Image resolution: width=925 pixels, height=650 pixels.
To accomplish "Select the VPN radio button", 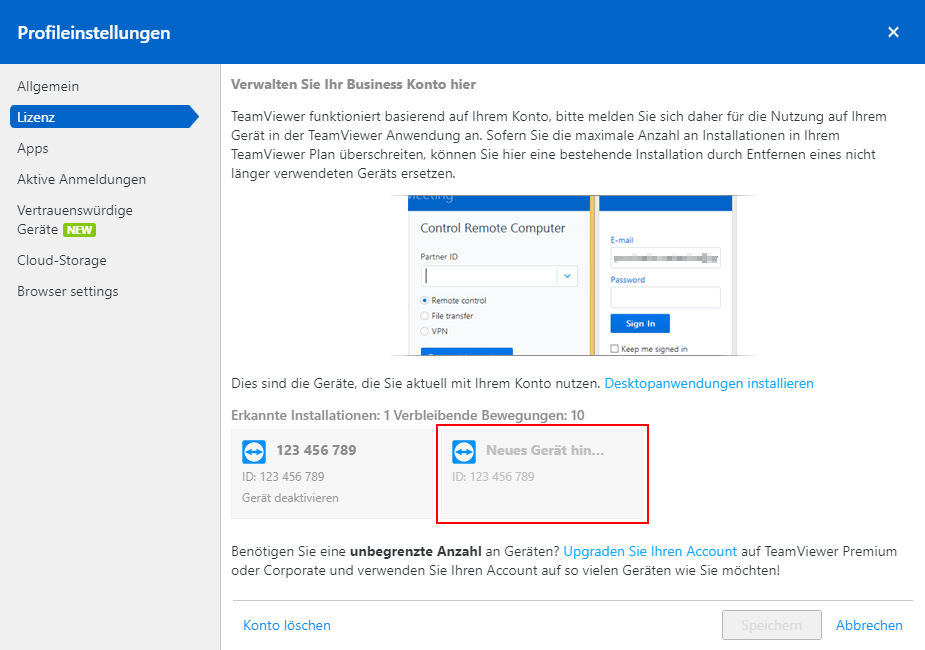I will point(424,331).
